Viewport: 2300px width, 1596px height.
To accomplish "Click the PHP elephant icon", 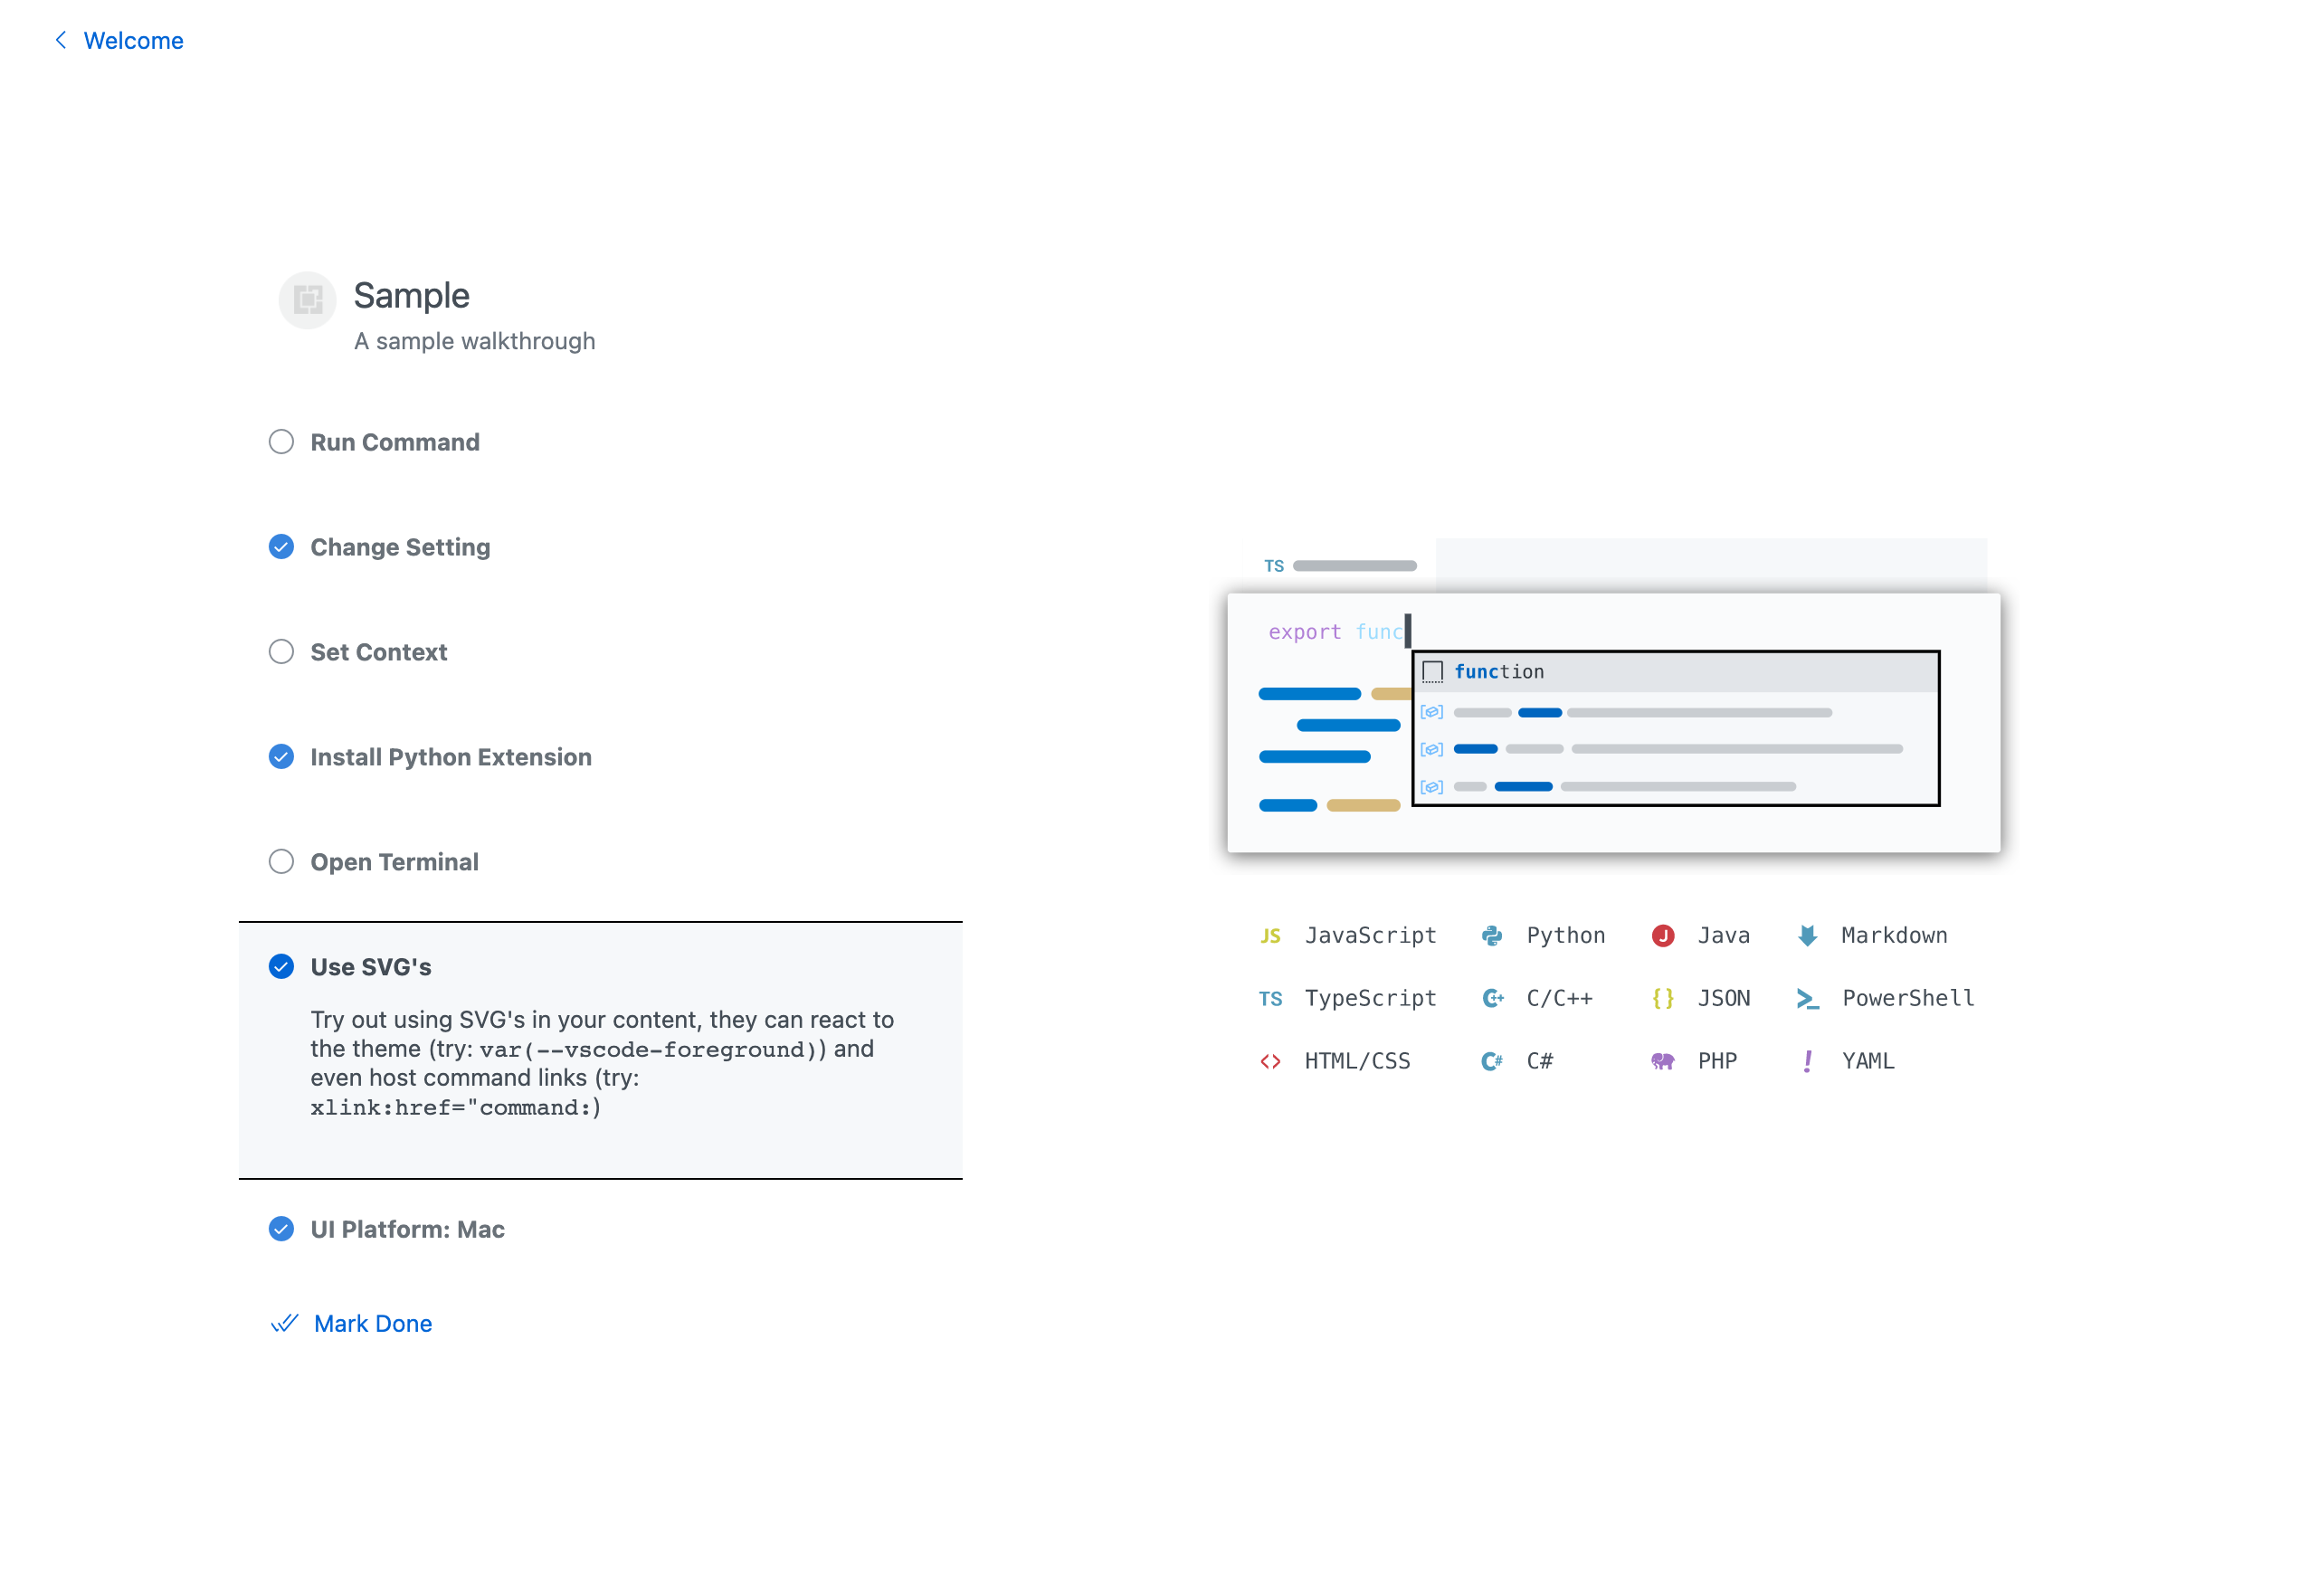I will [x=1662, y=1060].
